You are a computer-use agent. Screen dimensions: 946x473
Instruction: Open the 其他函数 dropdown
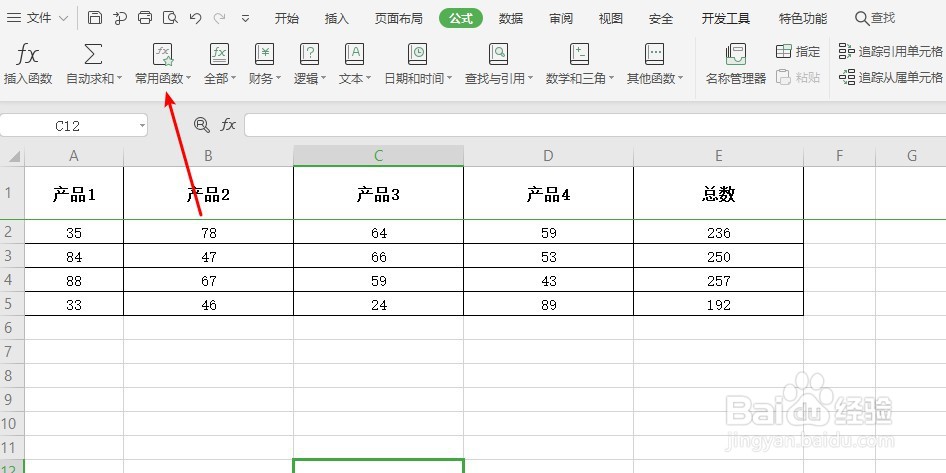tap(655, 64)
